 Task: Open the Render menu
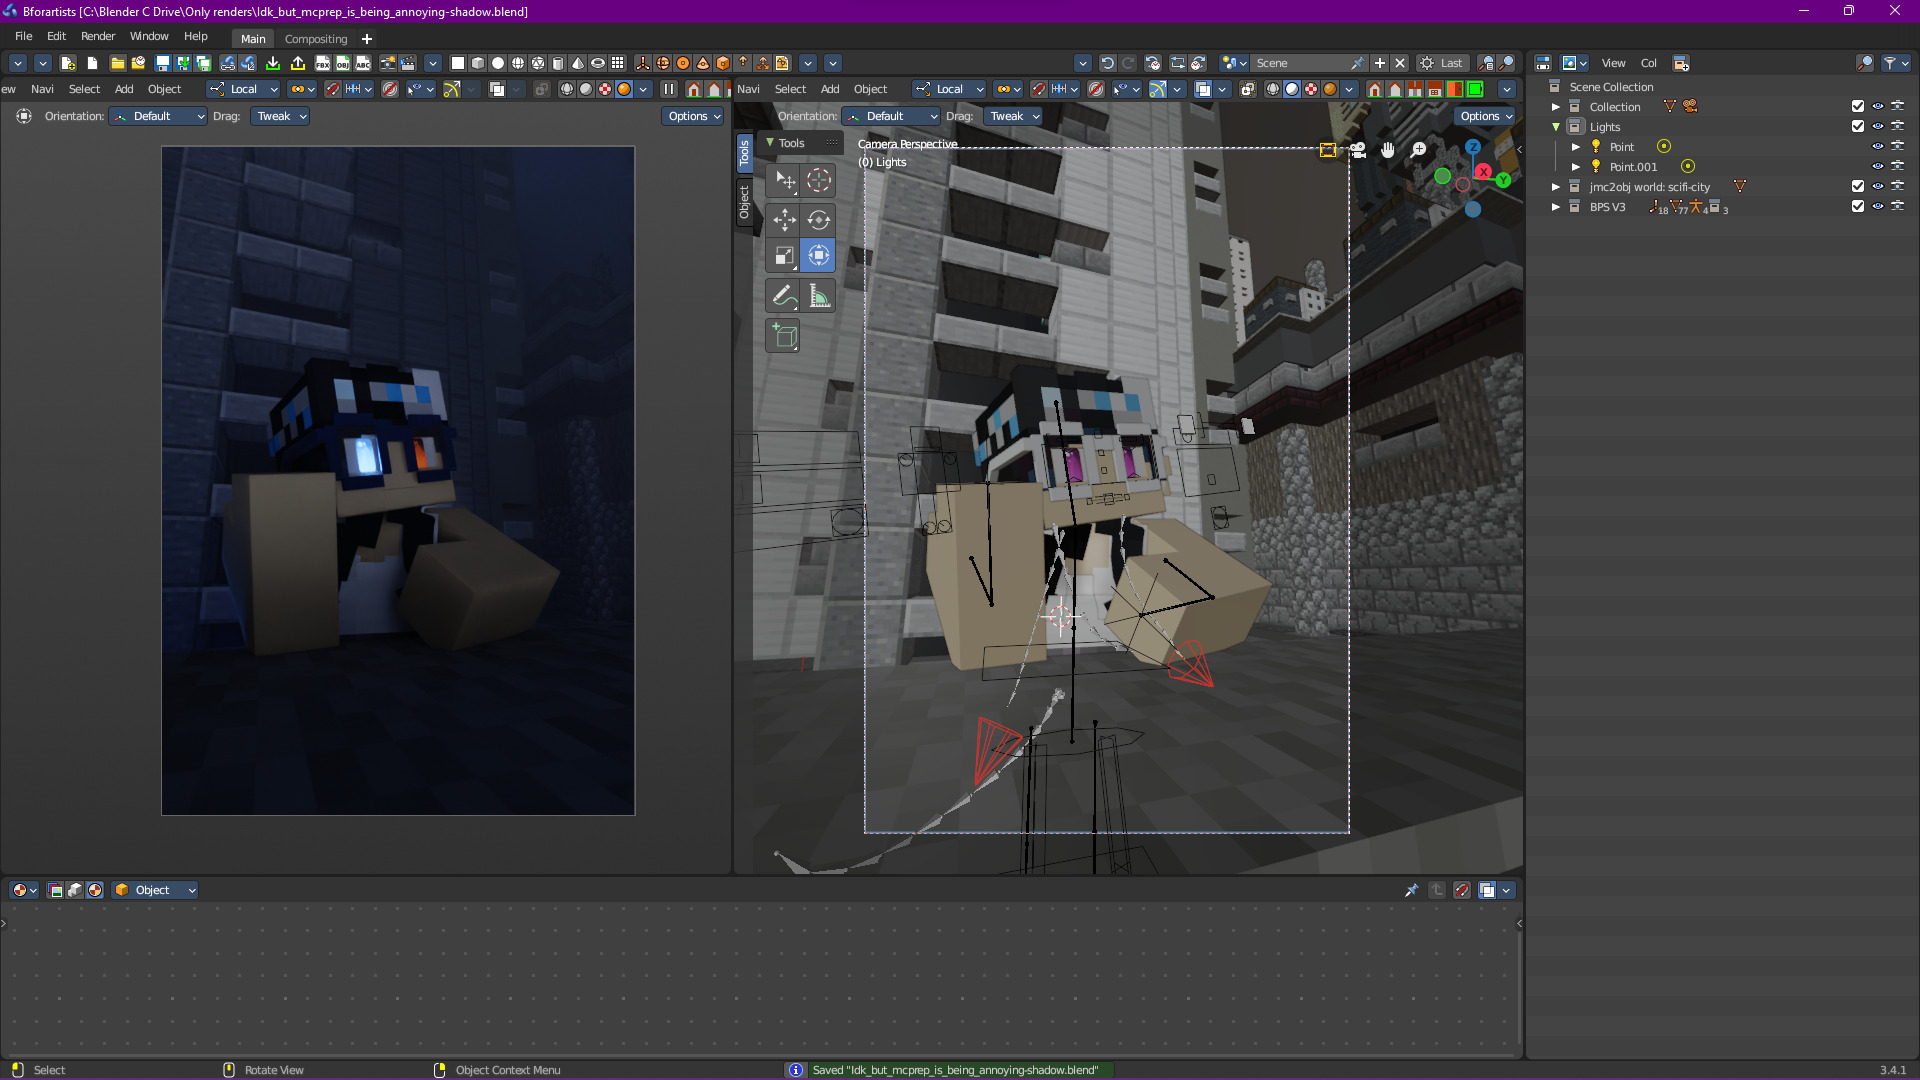coord(97,36)
